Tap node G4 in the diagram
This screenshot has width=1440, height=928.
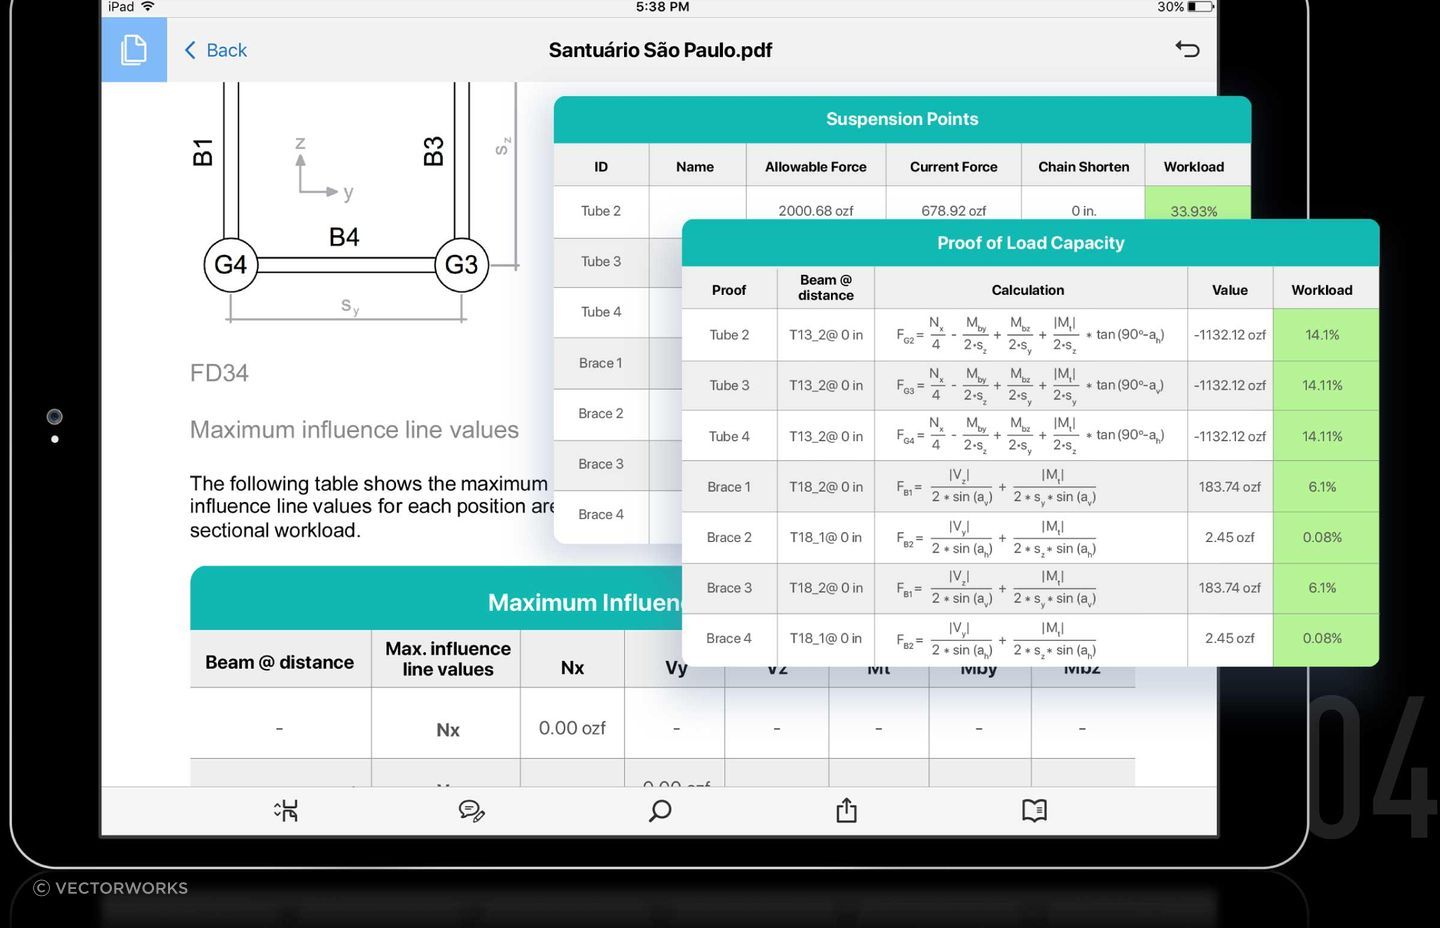(230, 265)
